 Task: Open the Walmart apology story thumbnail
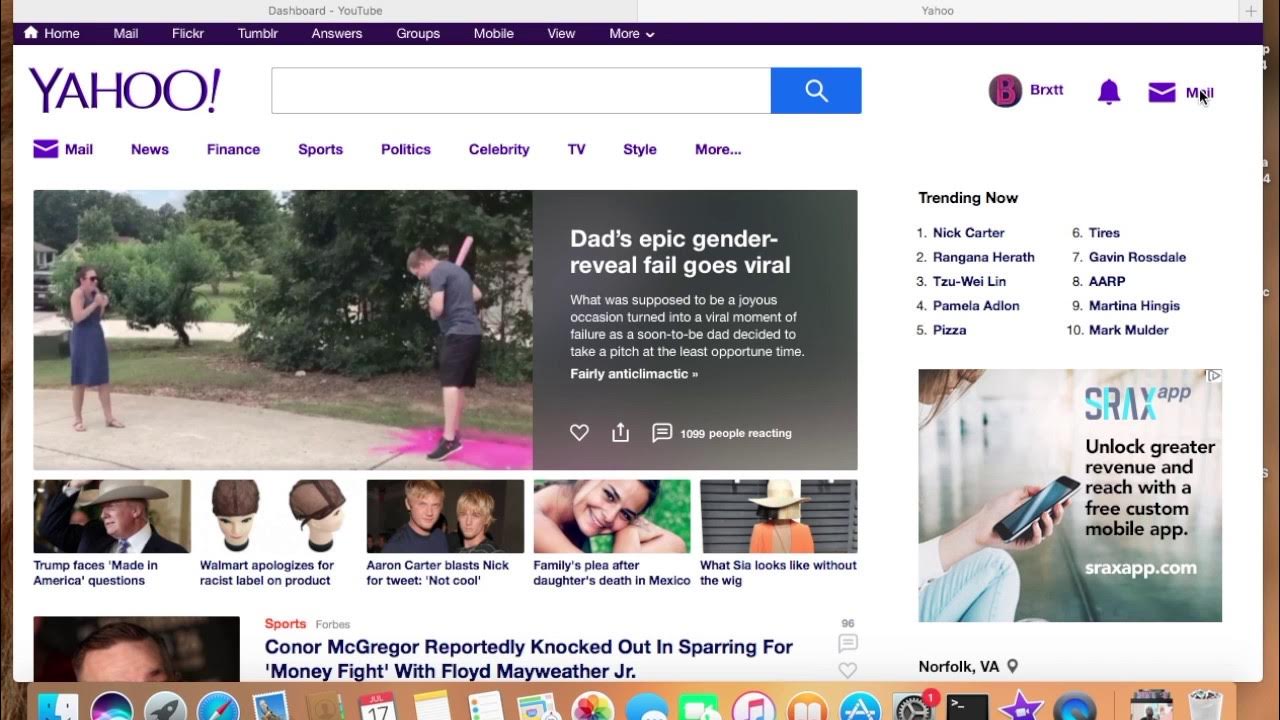tap(278, 516)
